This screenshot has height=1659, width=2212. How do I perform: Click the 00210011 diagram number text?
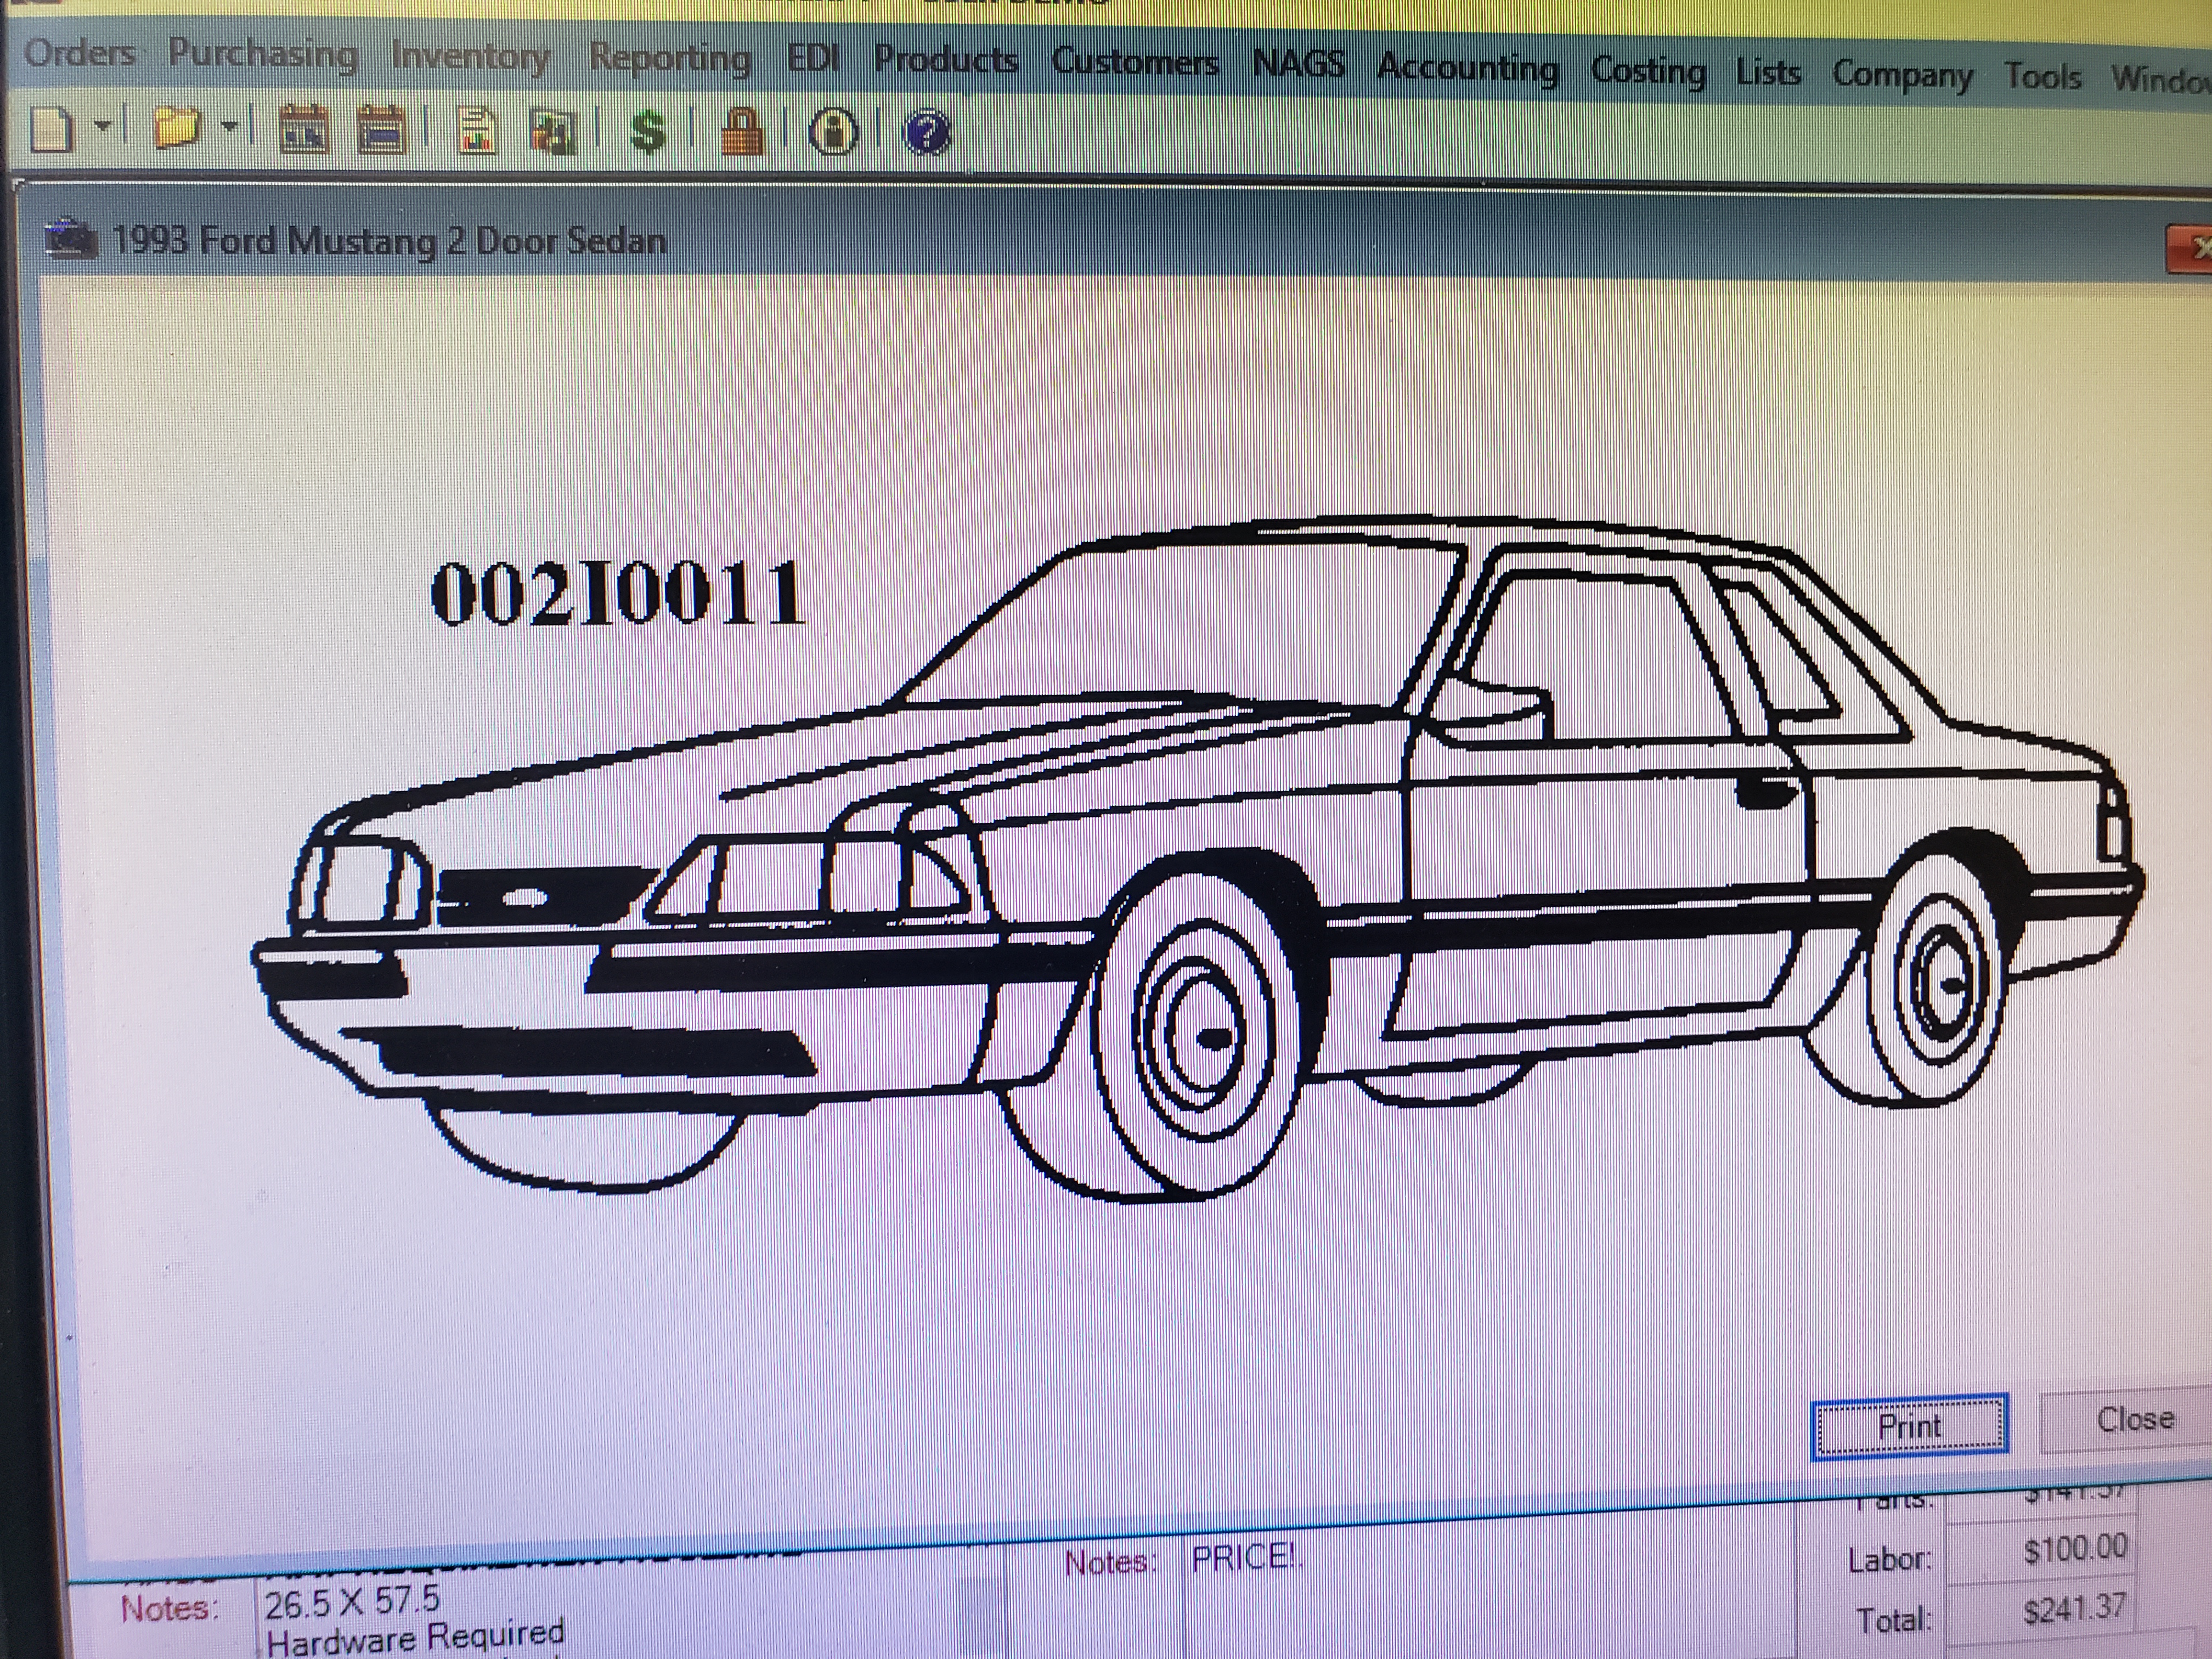pos(617,594)
